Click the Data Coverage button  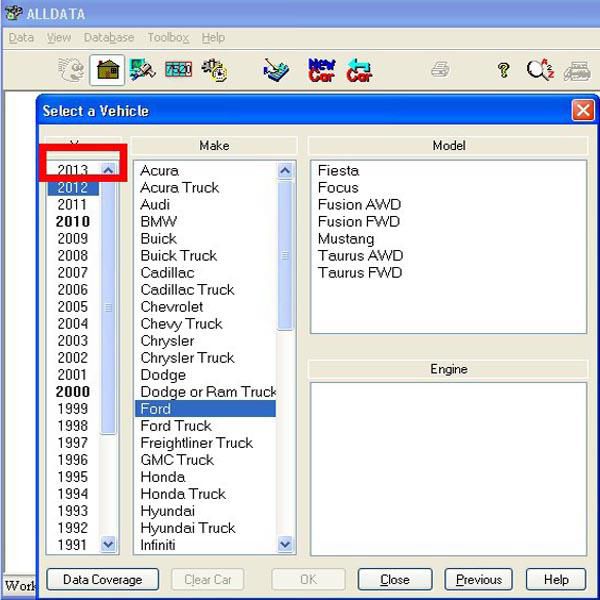(102, 579)
